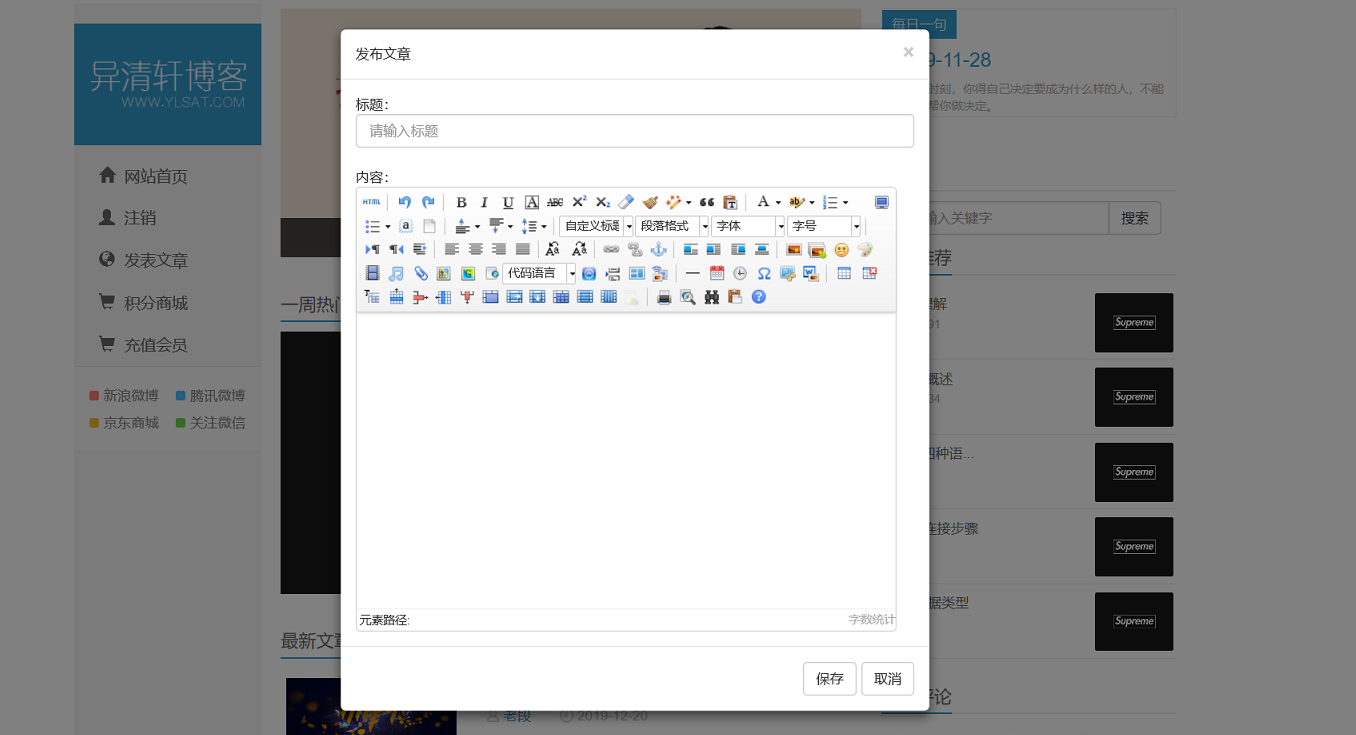Screen dimensions: 1356x735
Task: Expand the 字体 font dropdown
Action: click(x=748, y=226)
